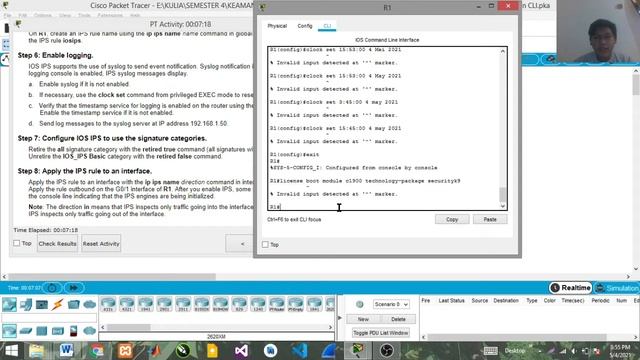
Task: Choose the Routers subcategory icon
Action: click(x=9, y=331)
